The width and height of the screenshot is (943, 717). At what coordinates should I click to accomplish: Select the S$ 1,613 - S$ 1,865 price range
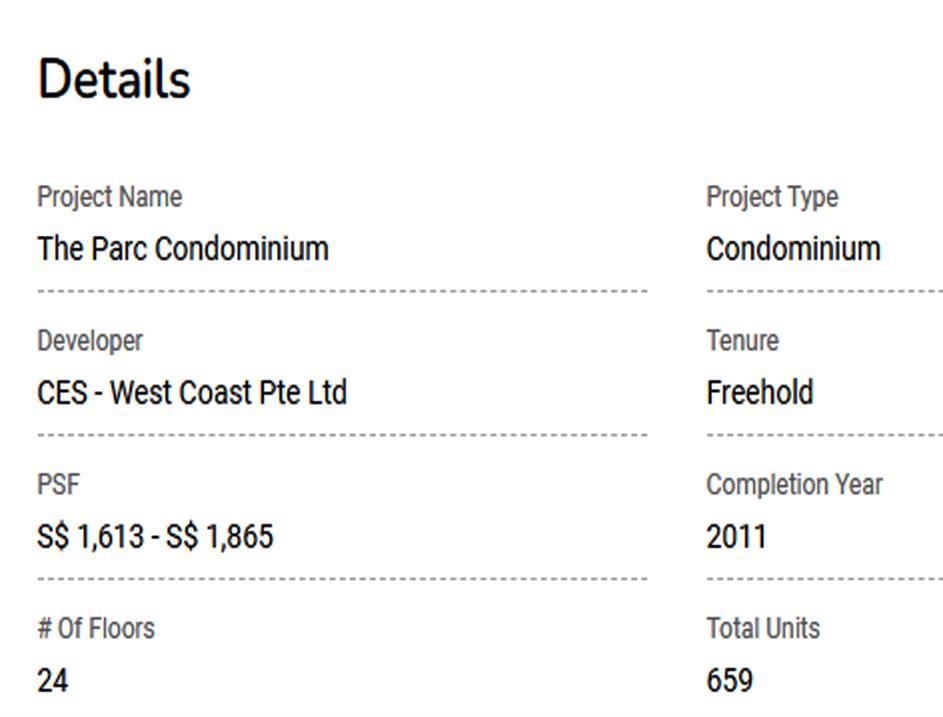155,536
